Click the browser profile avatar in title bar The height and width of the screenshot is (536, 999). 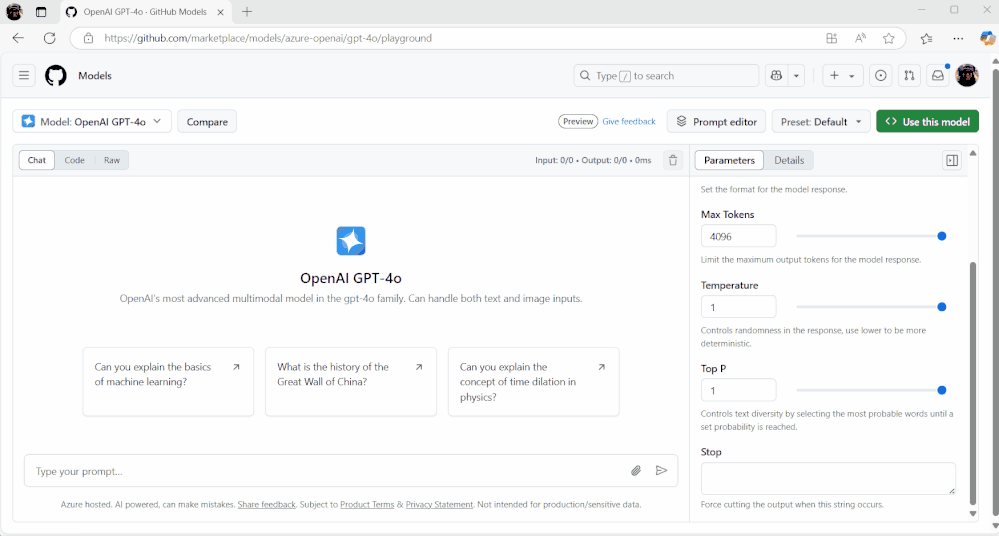coord(14,11)
